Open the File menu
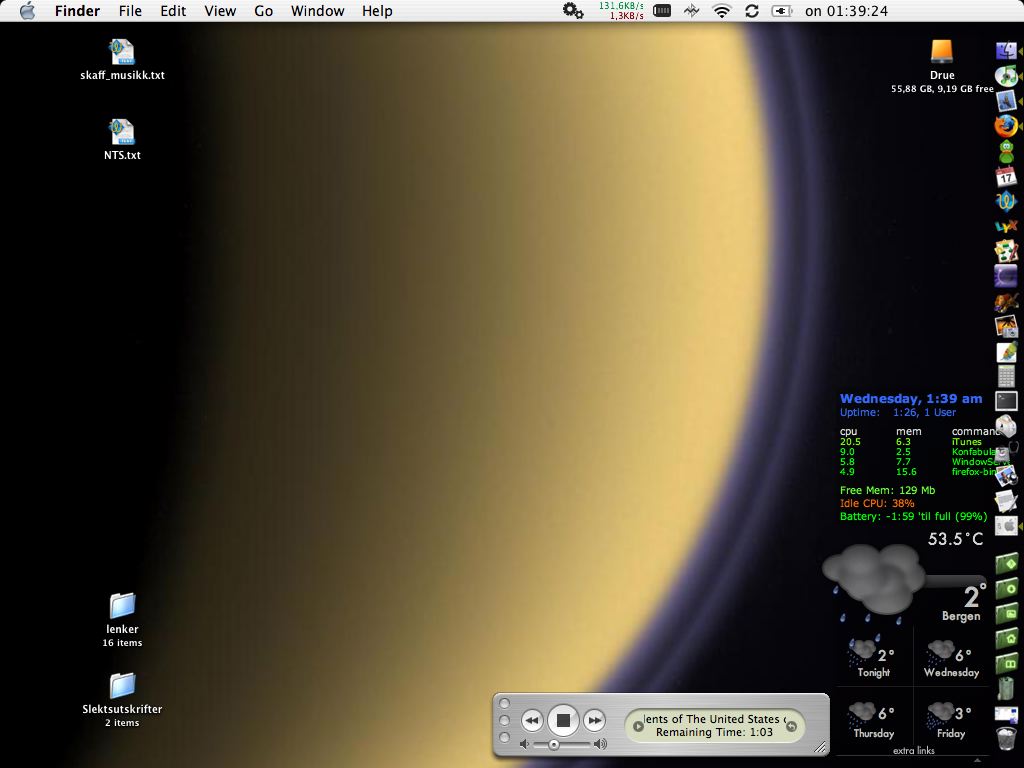 (x=130, y=11)
